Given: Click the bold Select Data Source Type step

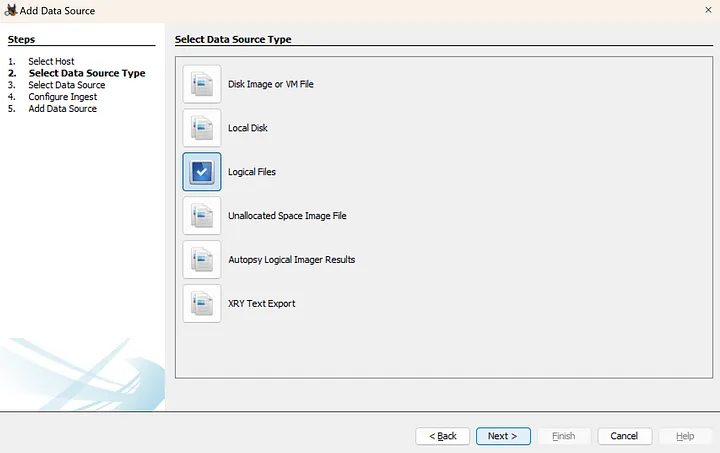Looking at the screenshot, I should (x=86, y=73).
